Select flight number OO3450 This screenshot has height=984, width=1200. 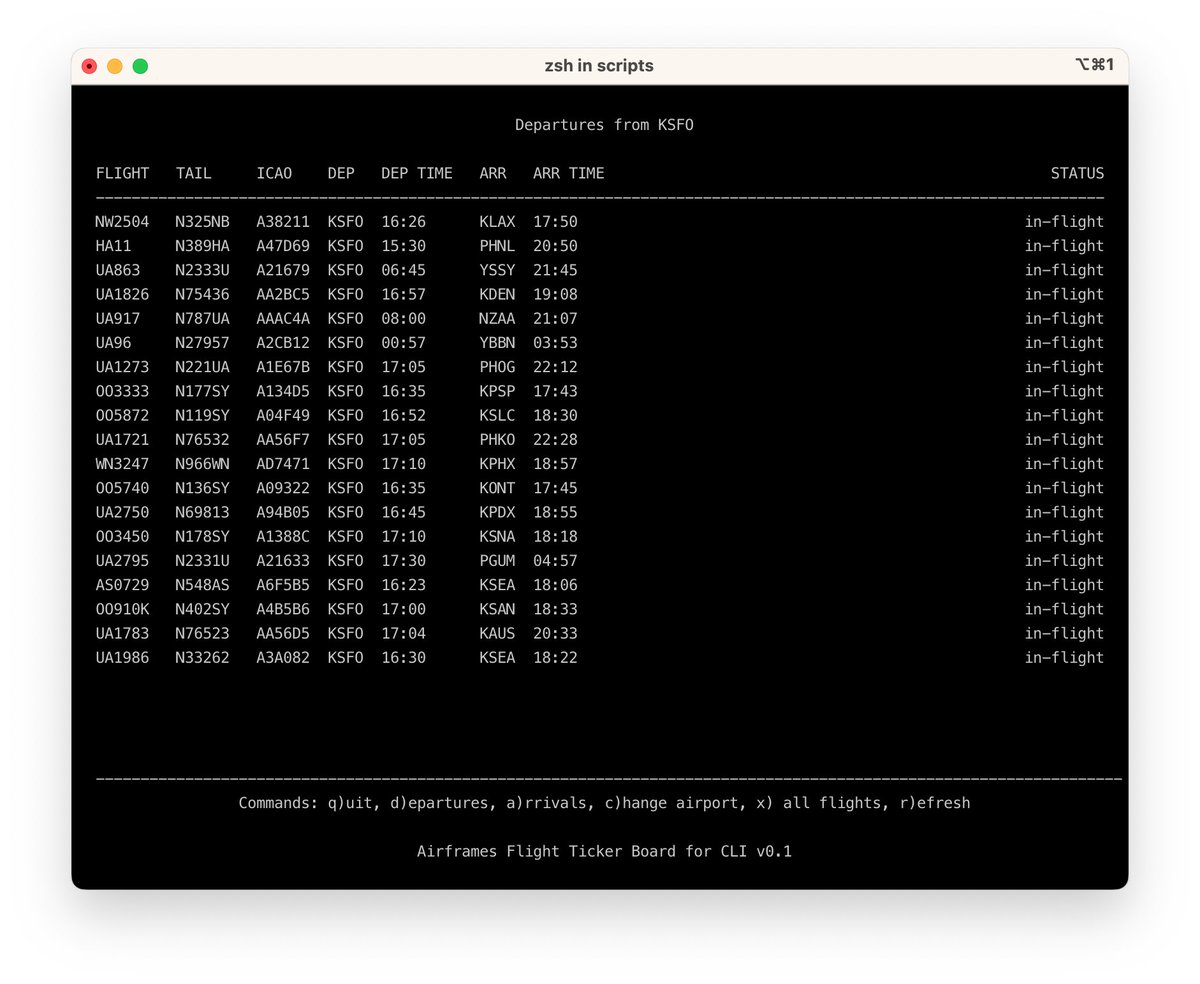pyautogui.click(x=122, y=536)
